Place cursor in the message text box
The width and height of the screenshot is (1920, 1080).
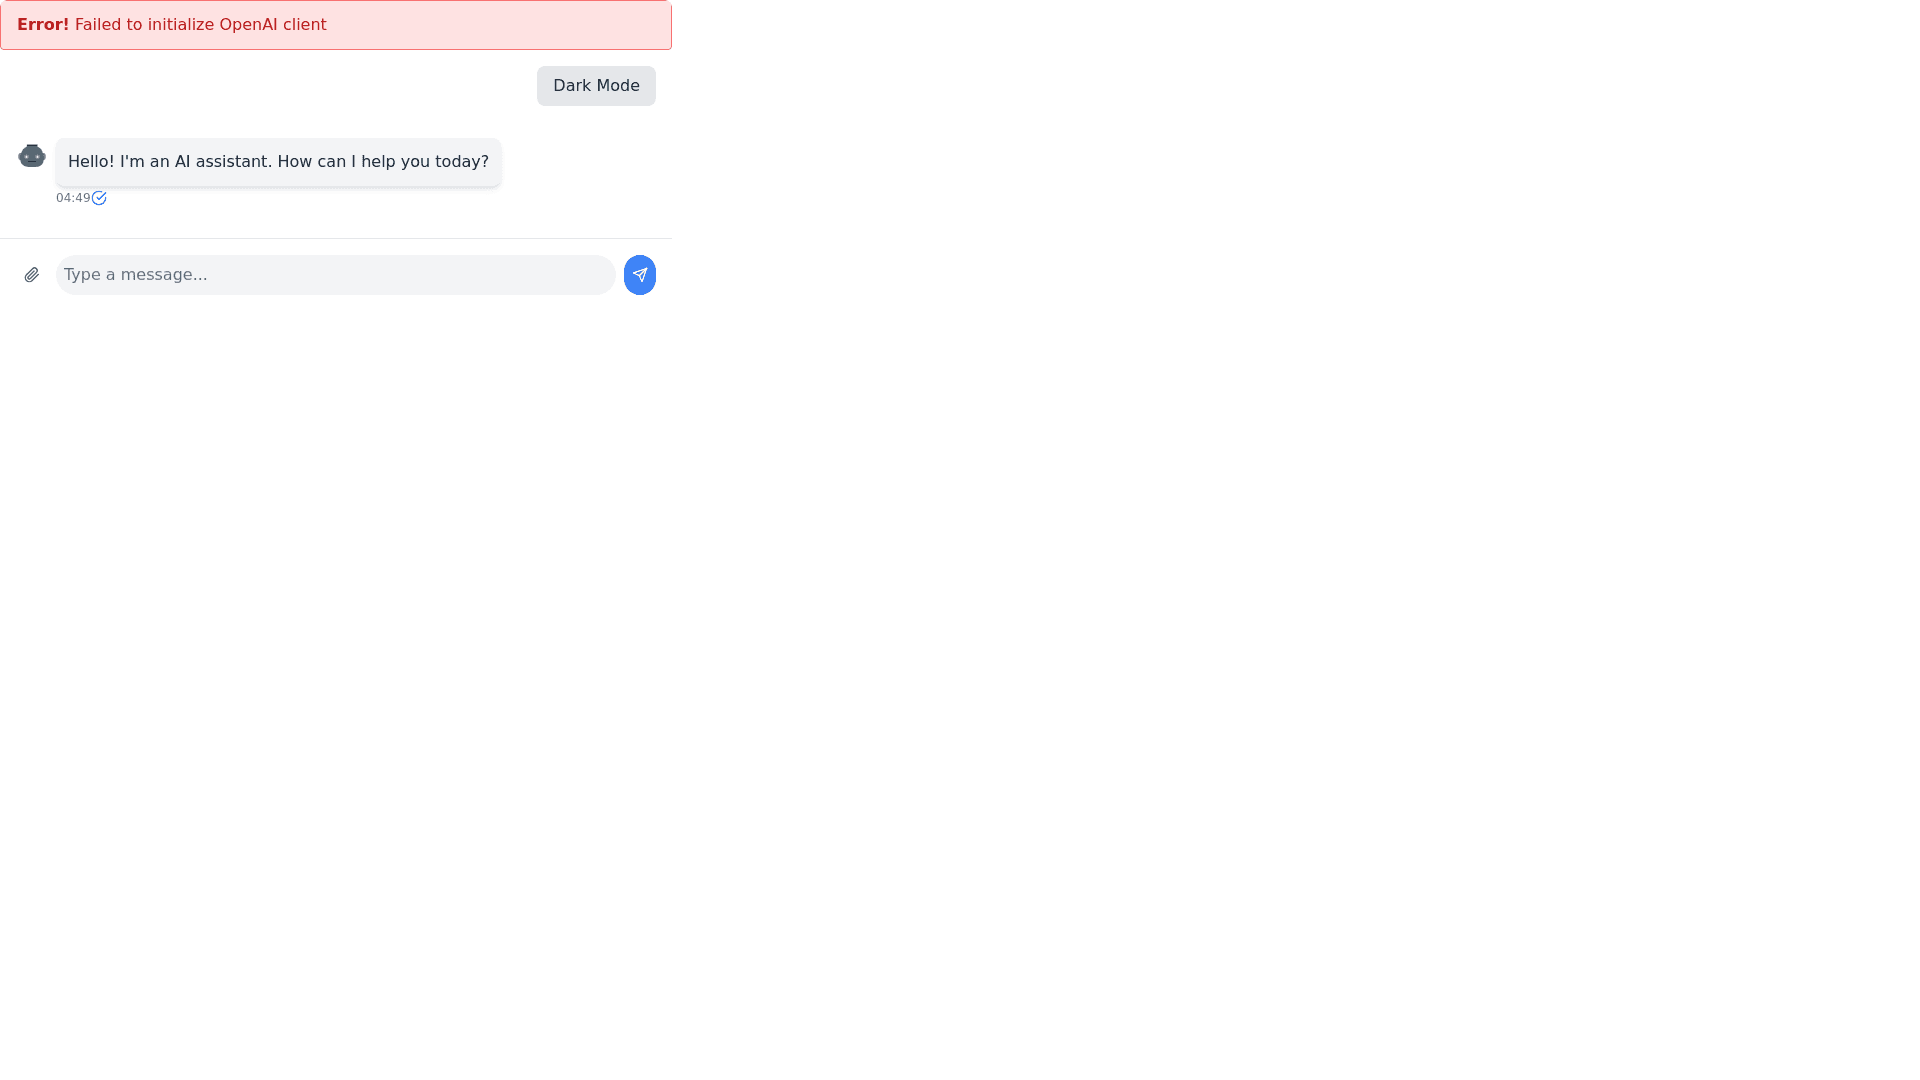(x=336, y=275)
